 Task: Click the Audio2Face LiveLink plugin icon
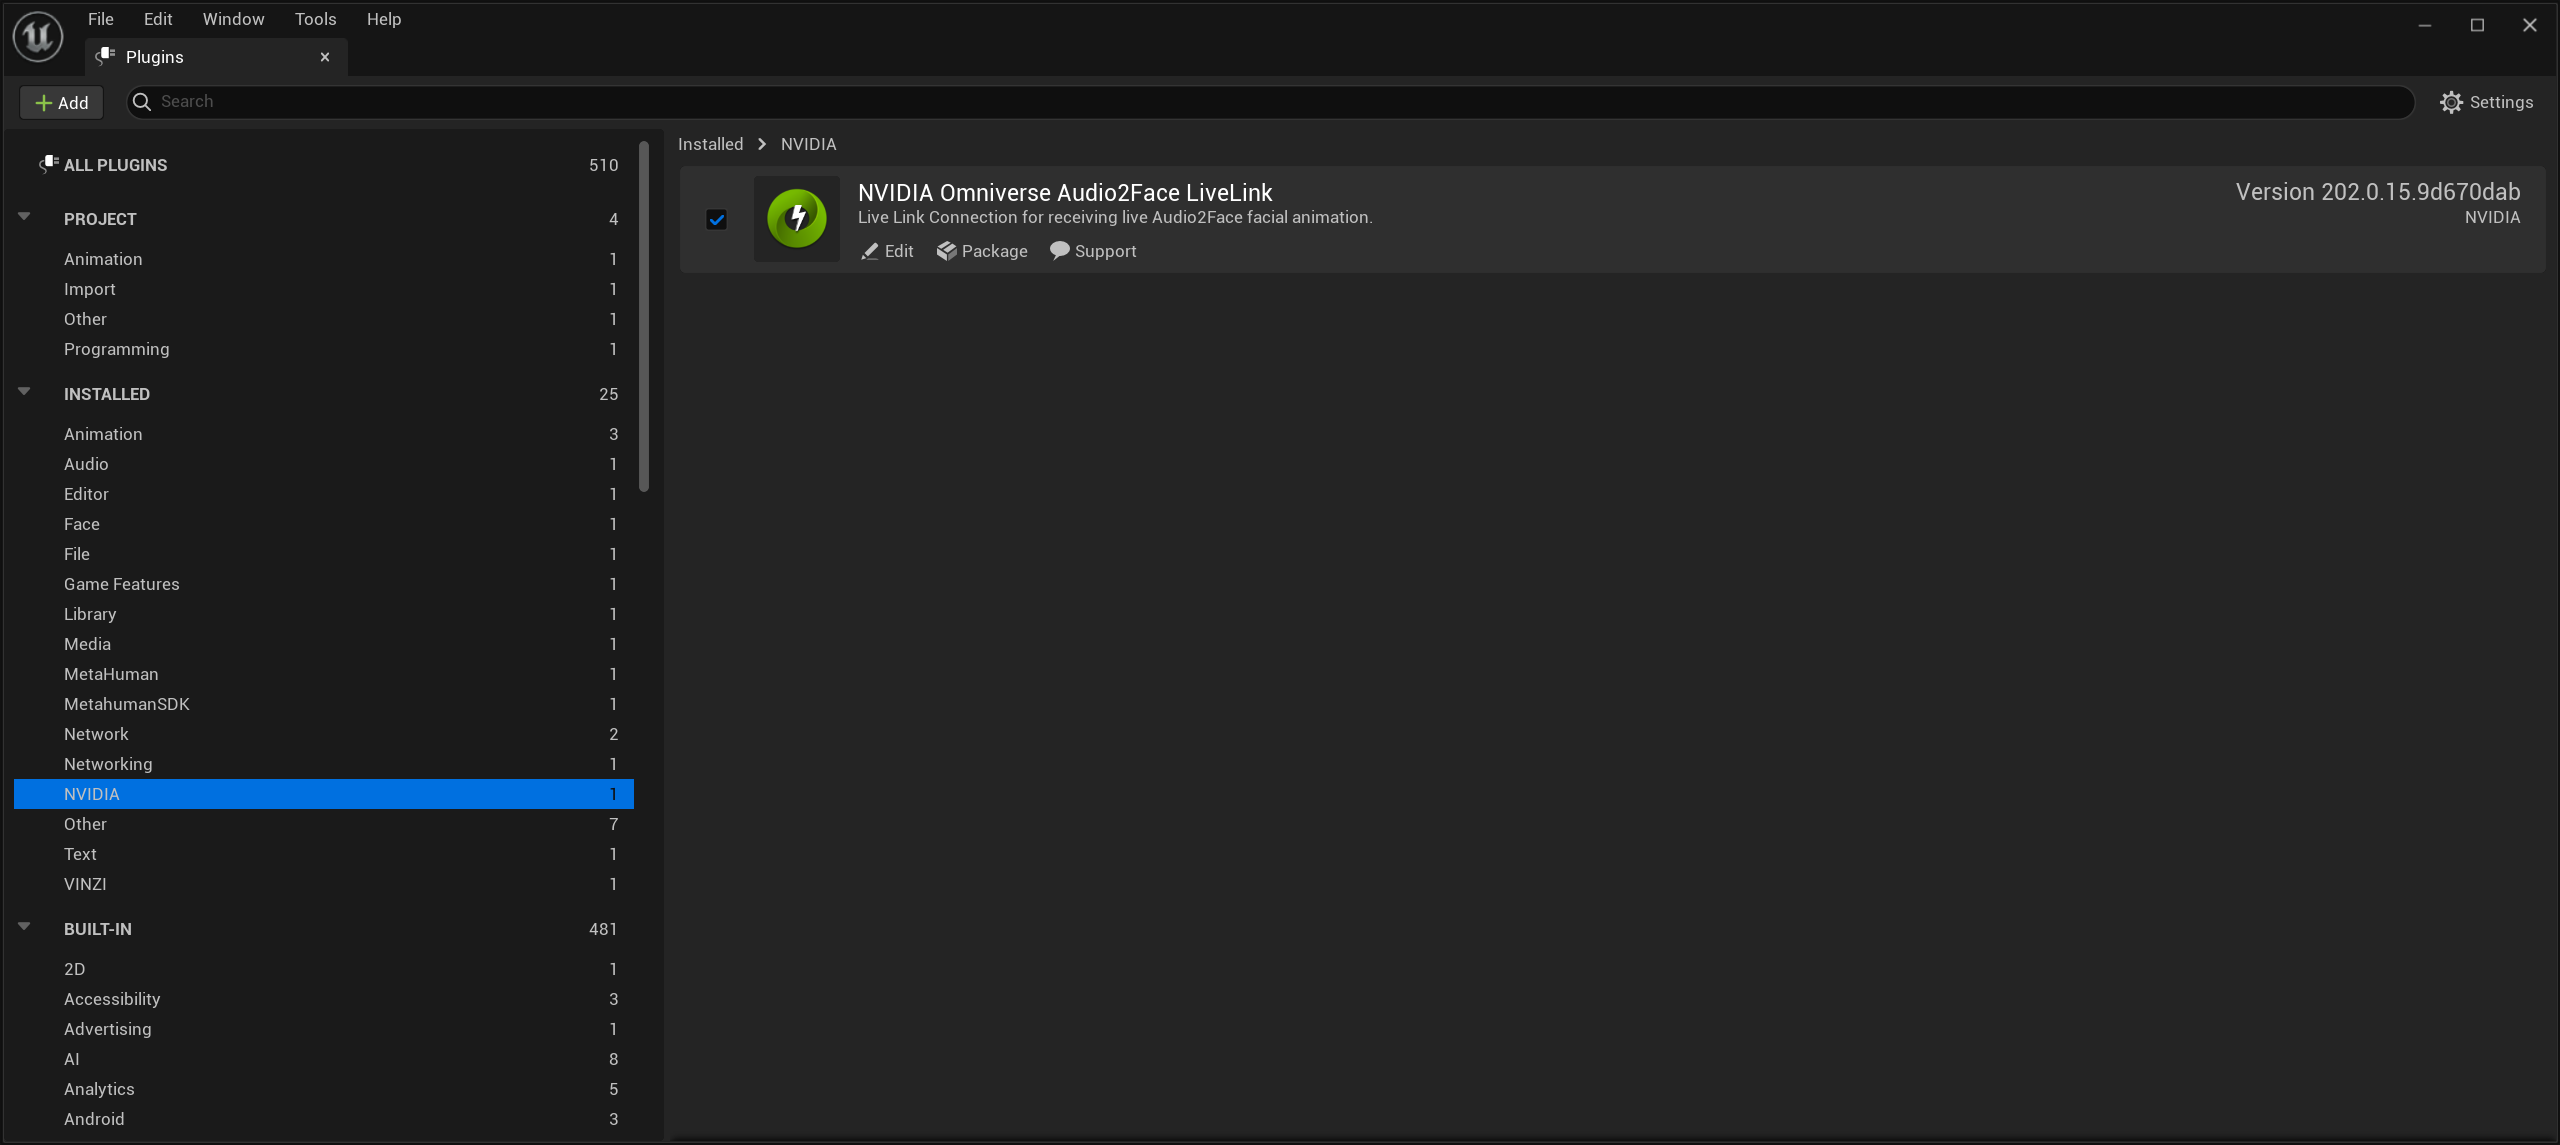(796, 218)
